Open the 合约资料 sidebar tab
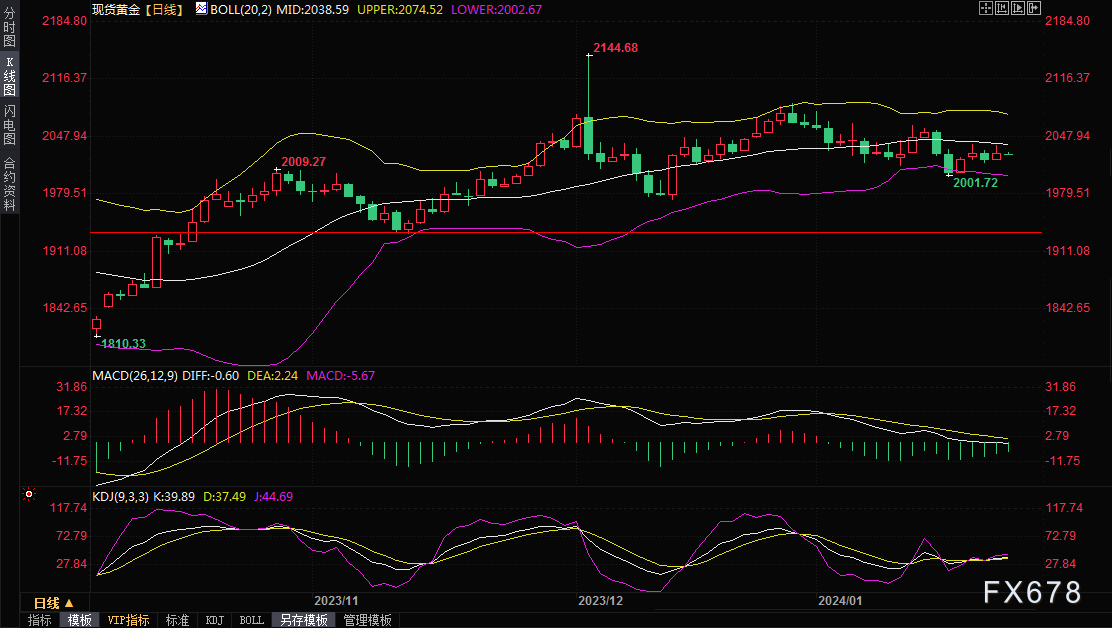The height and width of the screenshot is (628, 1112). pos(9,184)
